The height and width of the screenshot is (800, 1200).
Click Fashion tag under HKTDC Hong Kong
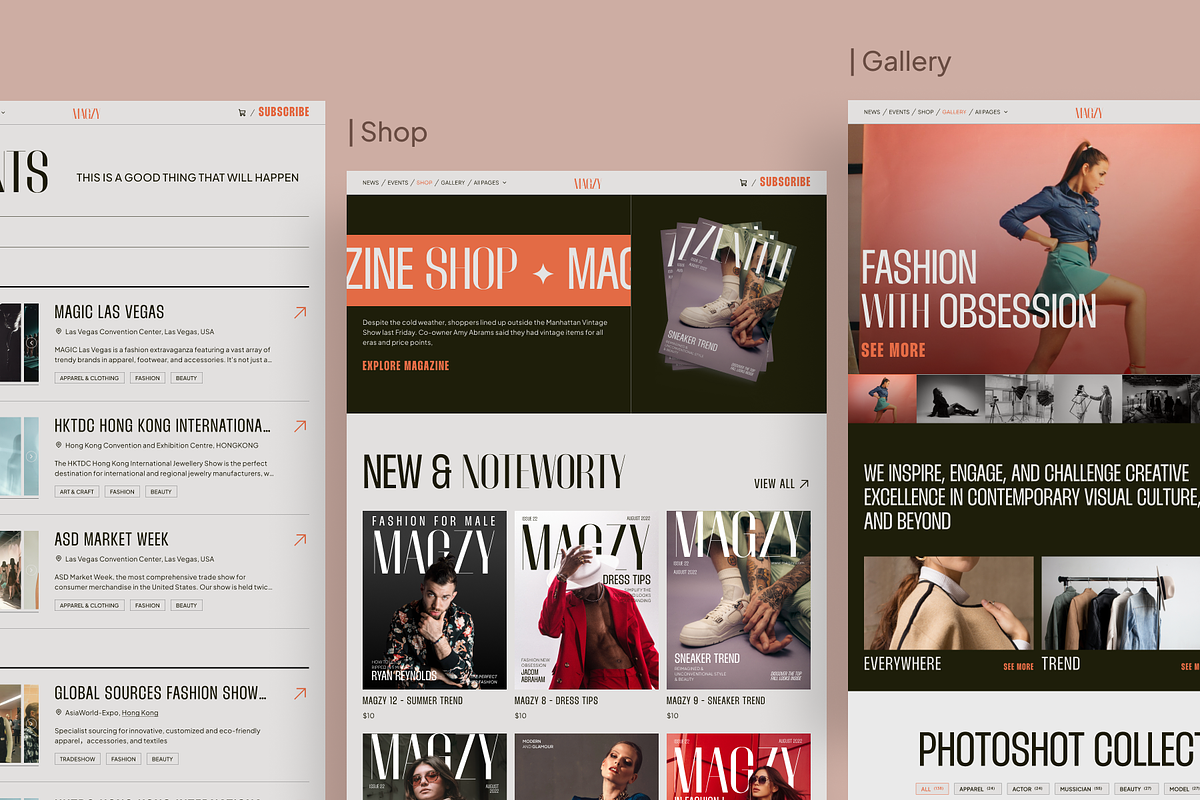click(123, 492)
